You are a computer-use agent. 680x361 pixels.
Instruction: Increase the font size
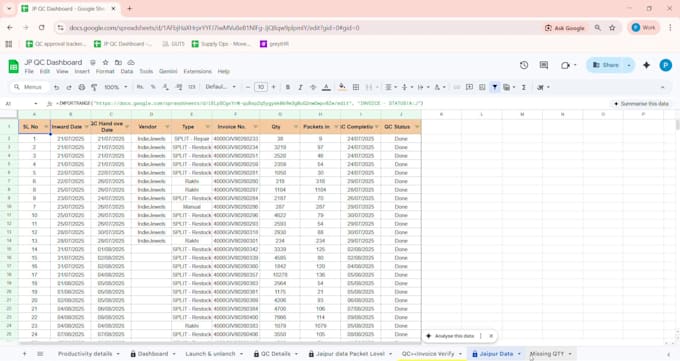[274, 87]
